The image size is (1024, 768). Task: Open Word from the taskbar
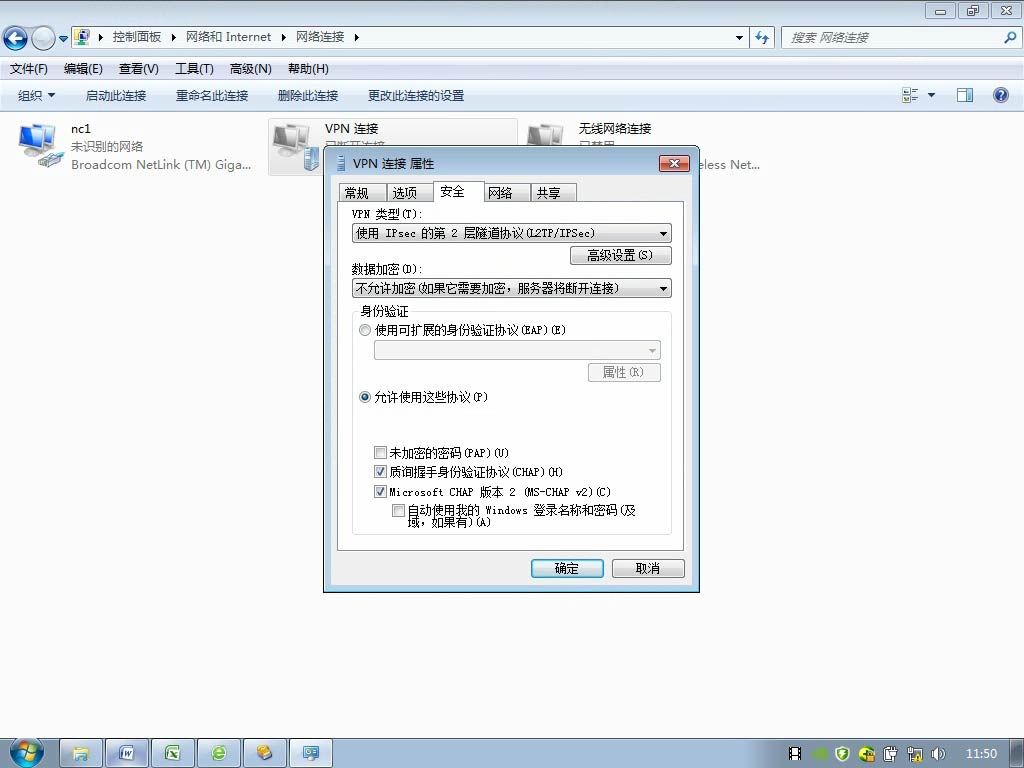[x=127, y=754]
